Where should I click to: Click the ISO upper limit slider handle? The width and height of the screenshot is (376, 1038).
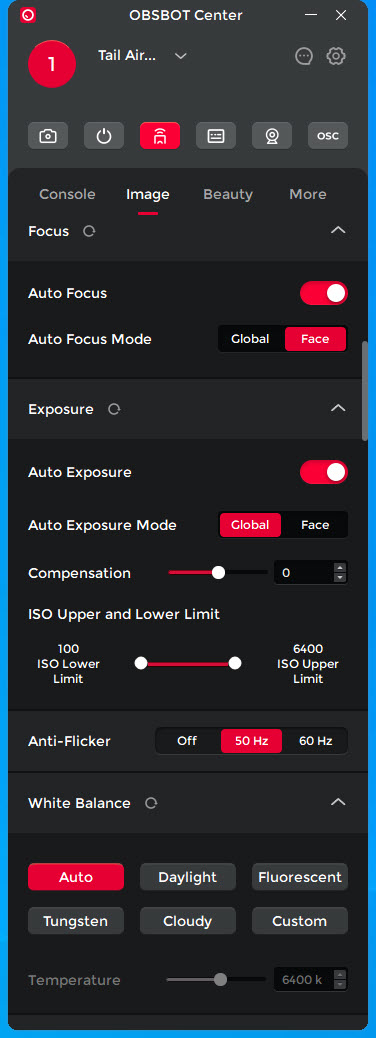235,663
